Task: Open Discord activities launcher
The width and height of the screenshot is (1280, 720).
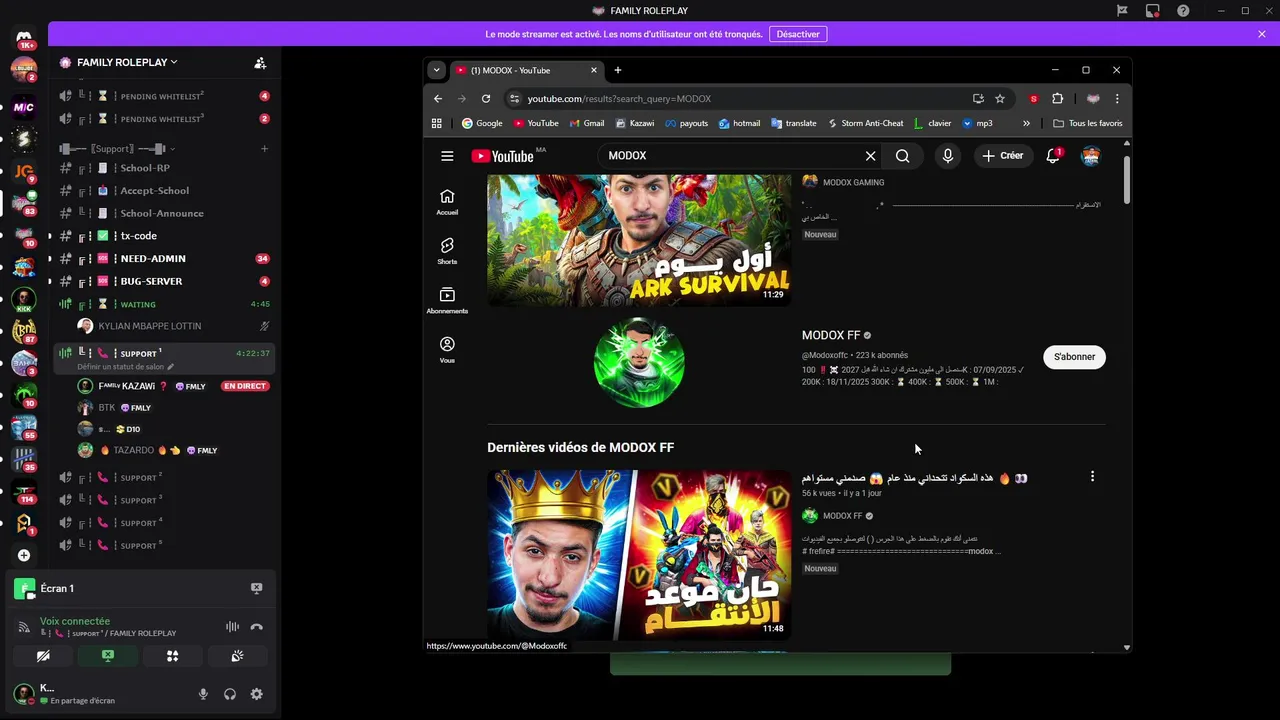Action: coord(173,656)
